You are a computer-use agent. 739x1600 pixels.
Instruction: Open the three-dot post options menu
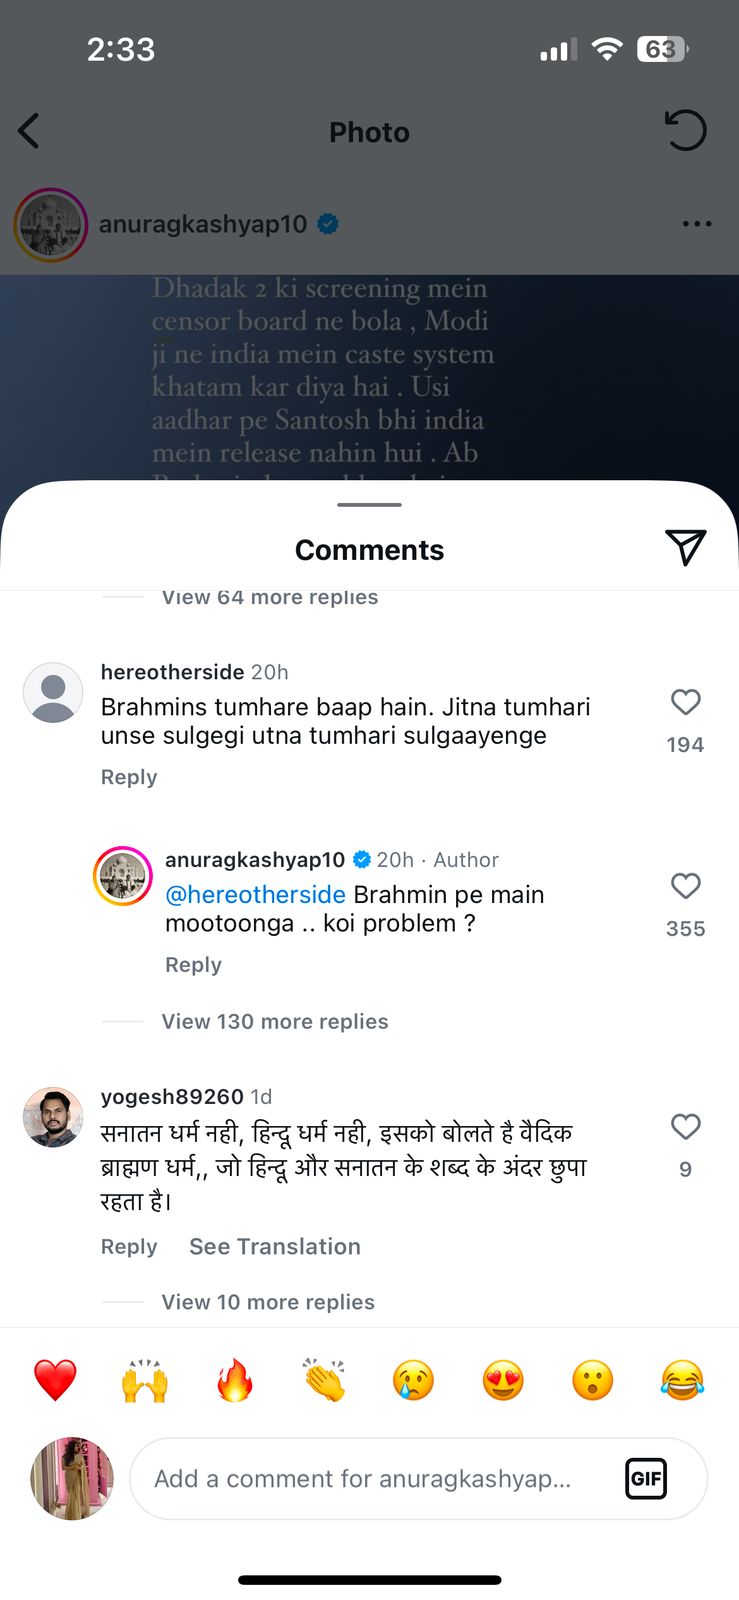tap(696, 224)
